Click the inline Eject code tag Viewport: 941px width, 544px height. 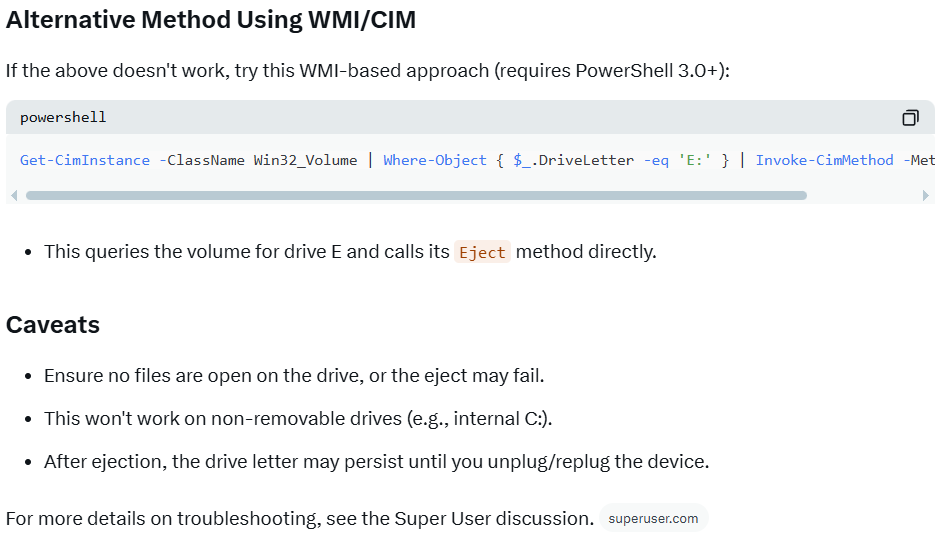point(482,252)
